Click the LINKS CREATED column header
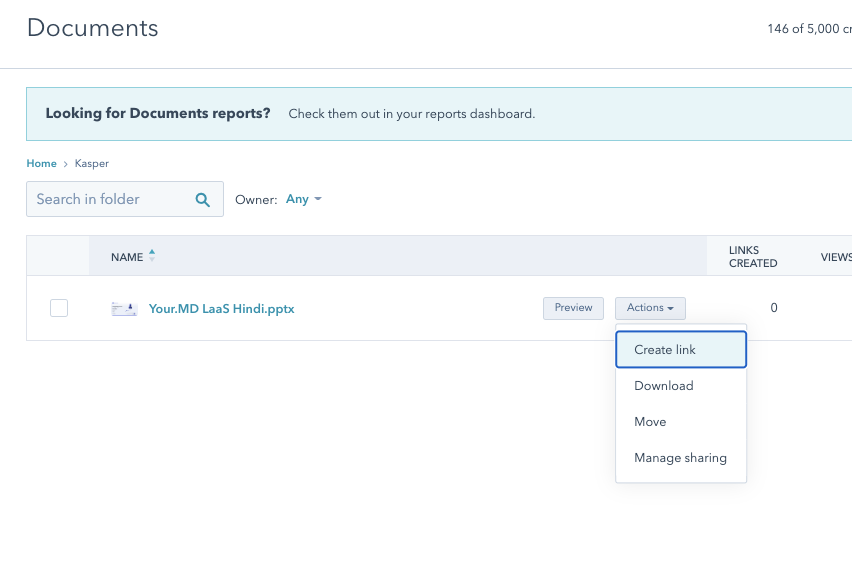Viewport: 852px width, 562px height. click(x=753, y=257)
